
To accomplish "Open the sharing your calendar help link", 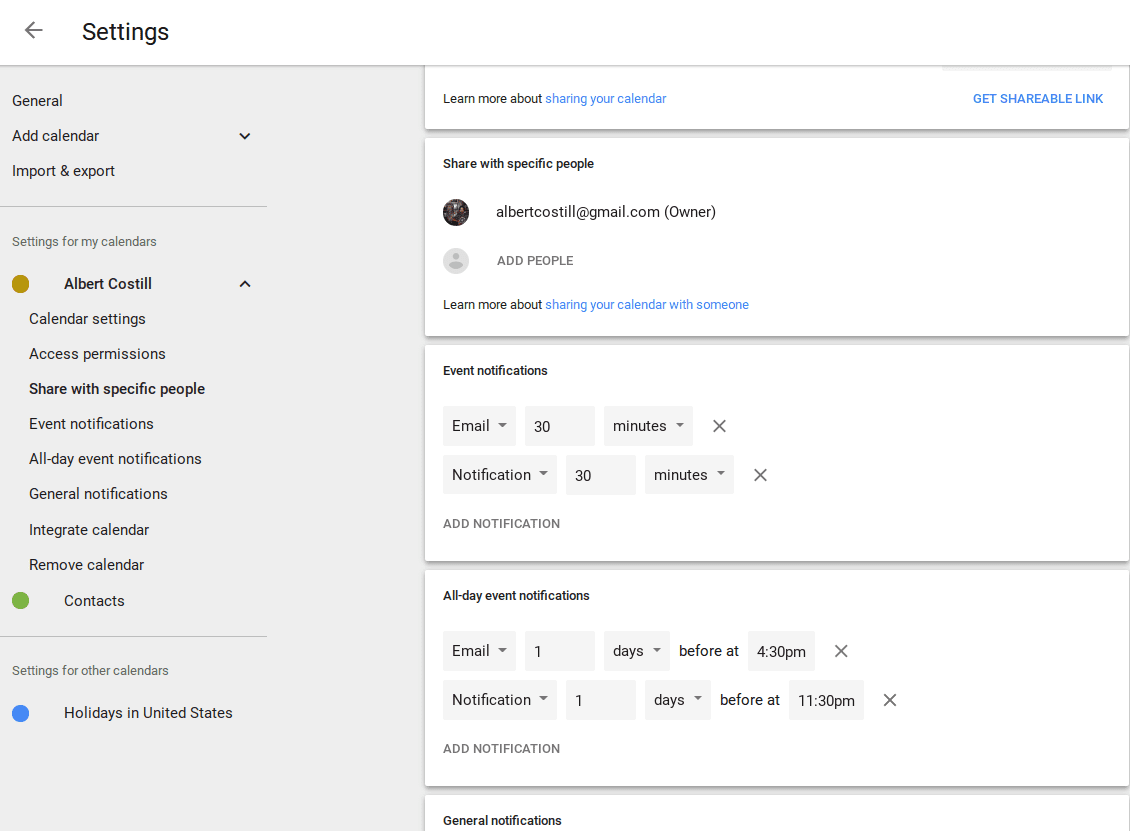I will pyautogui.click(x=605, y=99).
